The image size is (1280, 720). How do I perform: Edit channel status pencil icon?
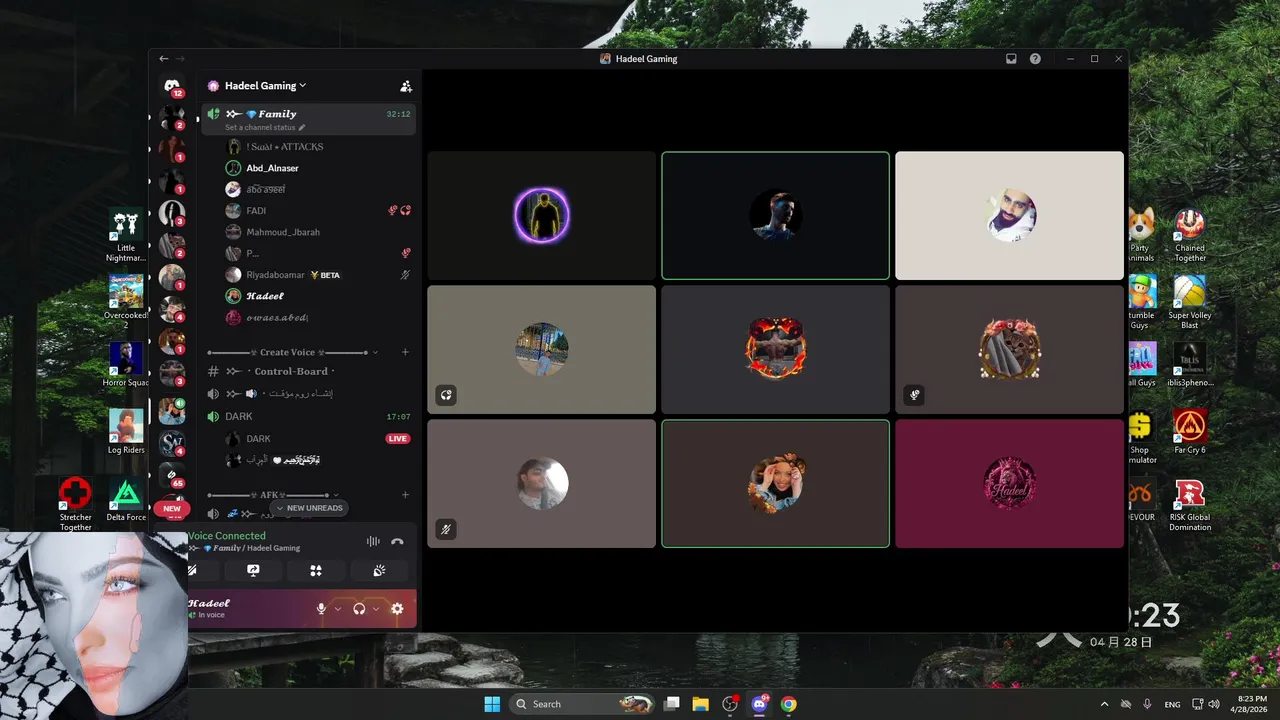point(302,128)
